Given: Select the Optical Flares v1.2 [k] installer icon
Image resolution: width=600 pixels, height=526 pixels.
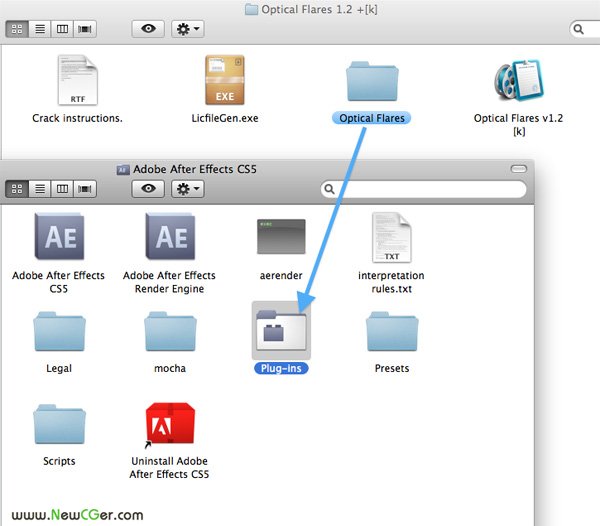Looking at the screenshot, I should pos(519,80).
